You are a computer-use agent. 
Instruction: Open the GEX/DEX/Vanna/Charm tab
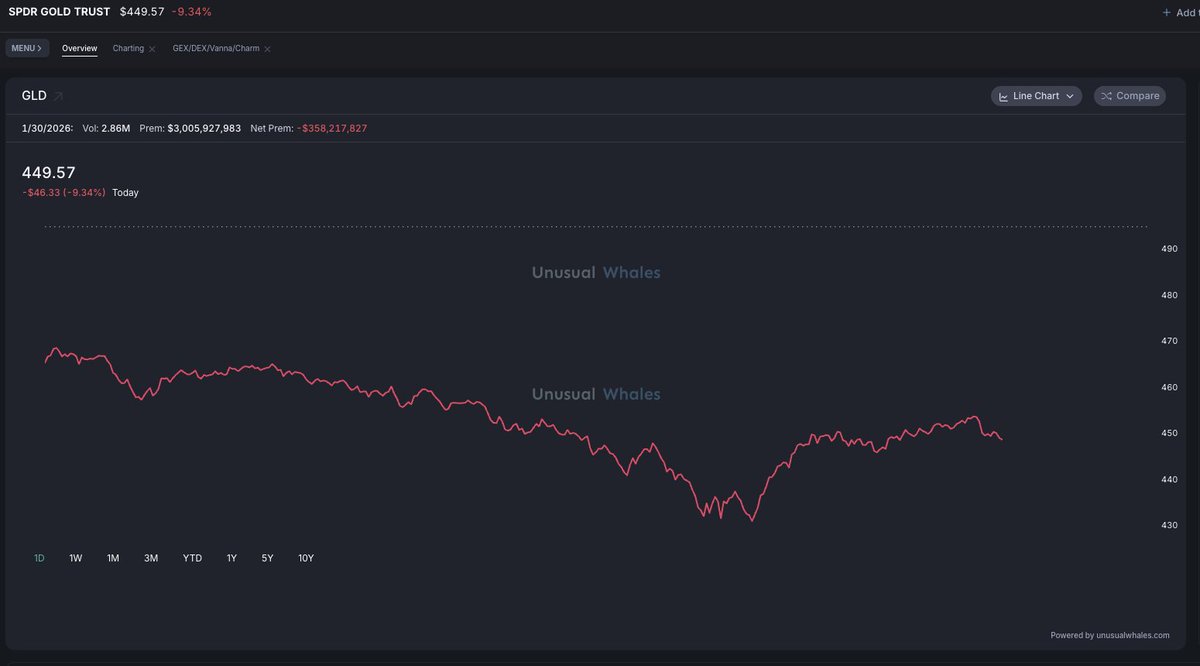216,48
